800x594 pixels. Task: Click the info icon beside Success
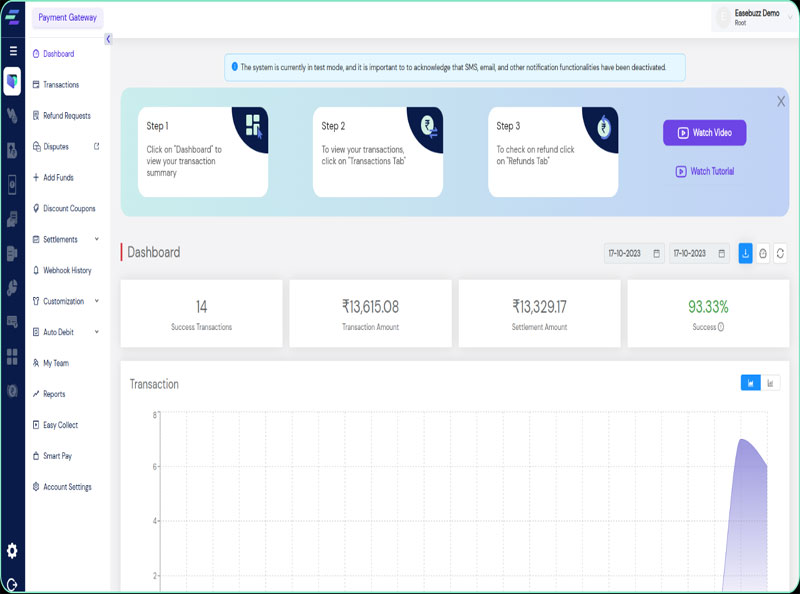(721, 327)
